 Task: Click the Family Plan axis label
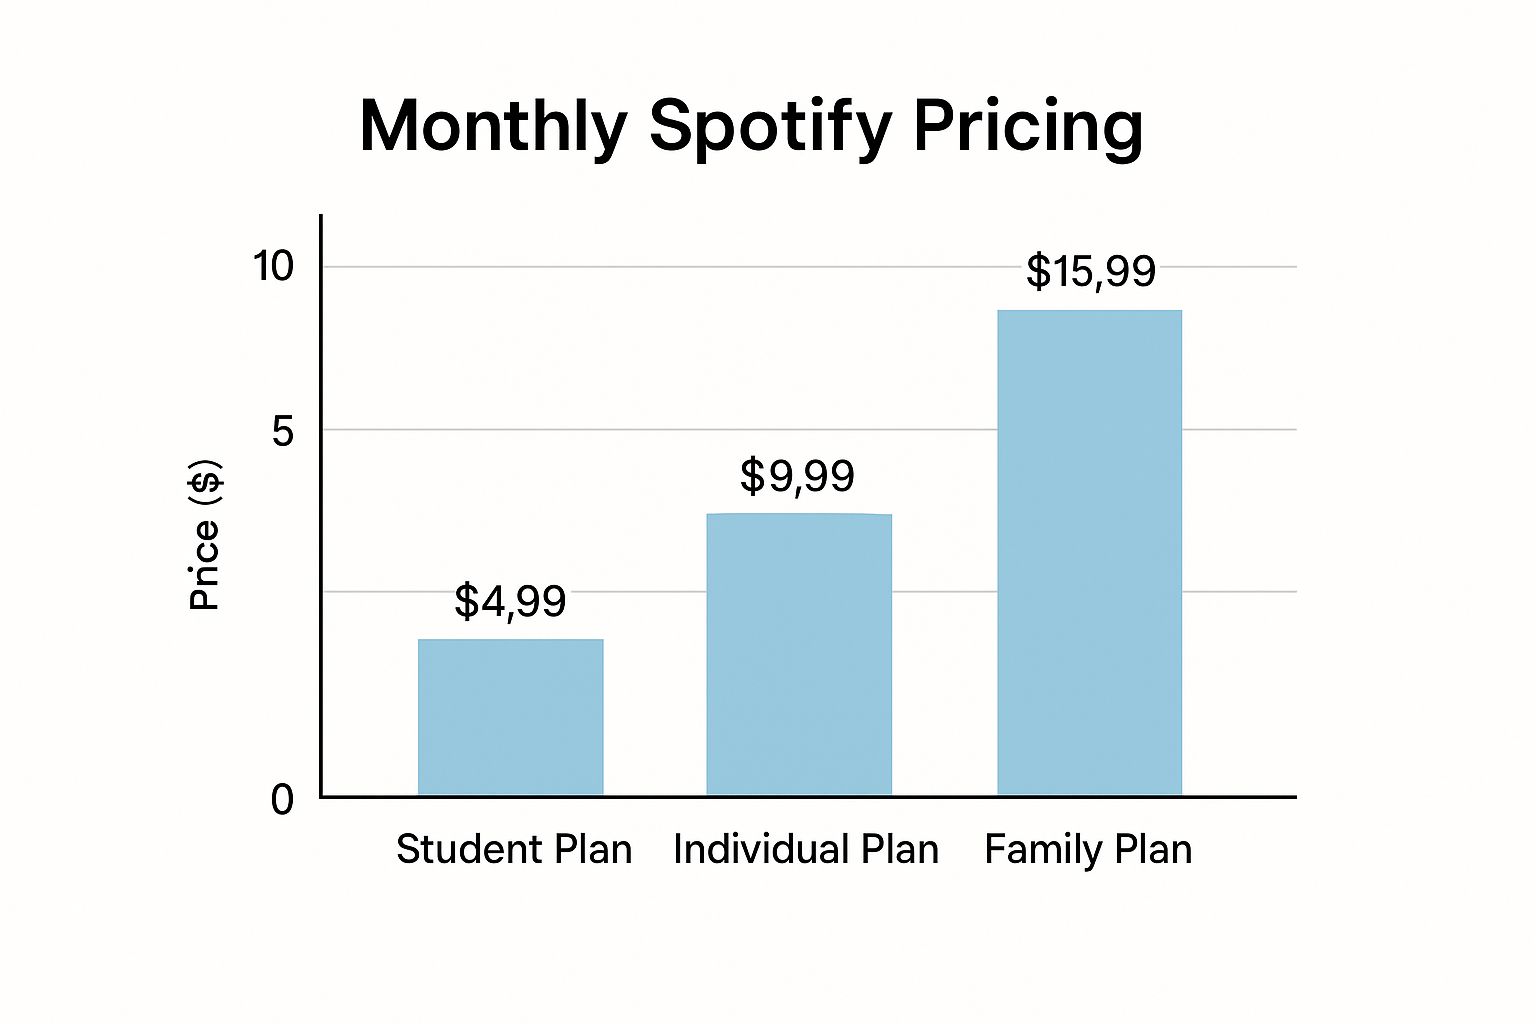(x=1088, y=850)
